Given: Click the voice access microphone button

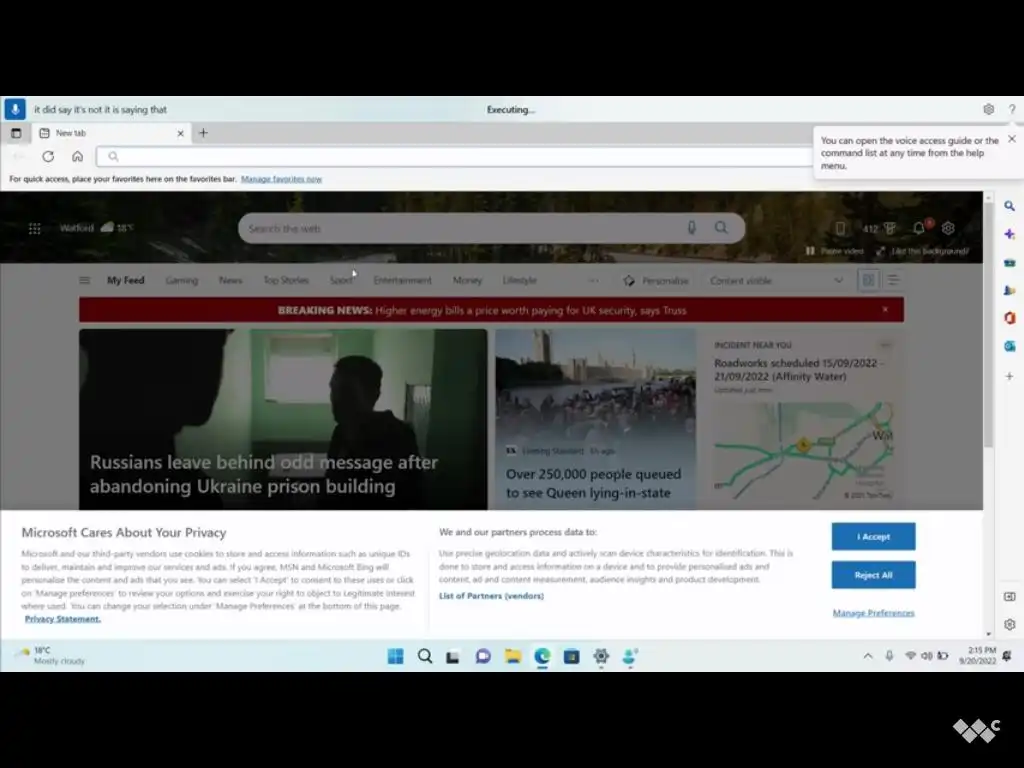Looking at the screenshot, I should point(15,109).
